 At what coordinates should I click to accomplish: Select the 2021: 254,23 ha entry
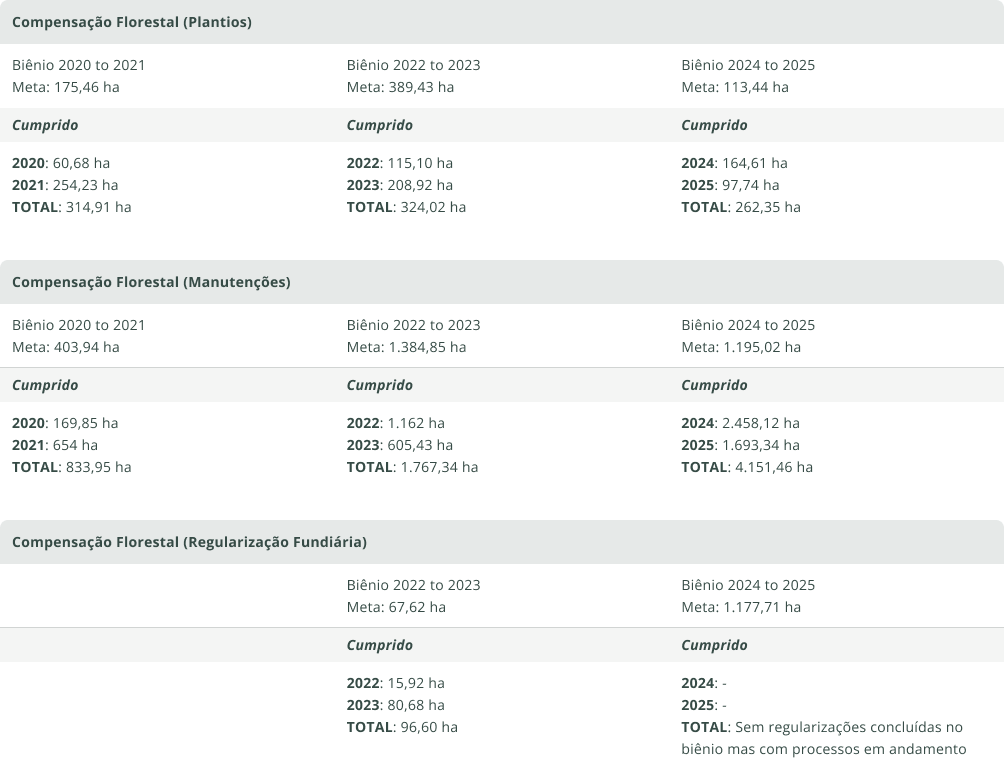tap(65, 185)
